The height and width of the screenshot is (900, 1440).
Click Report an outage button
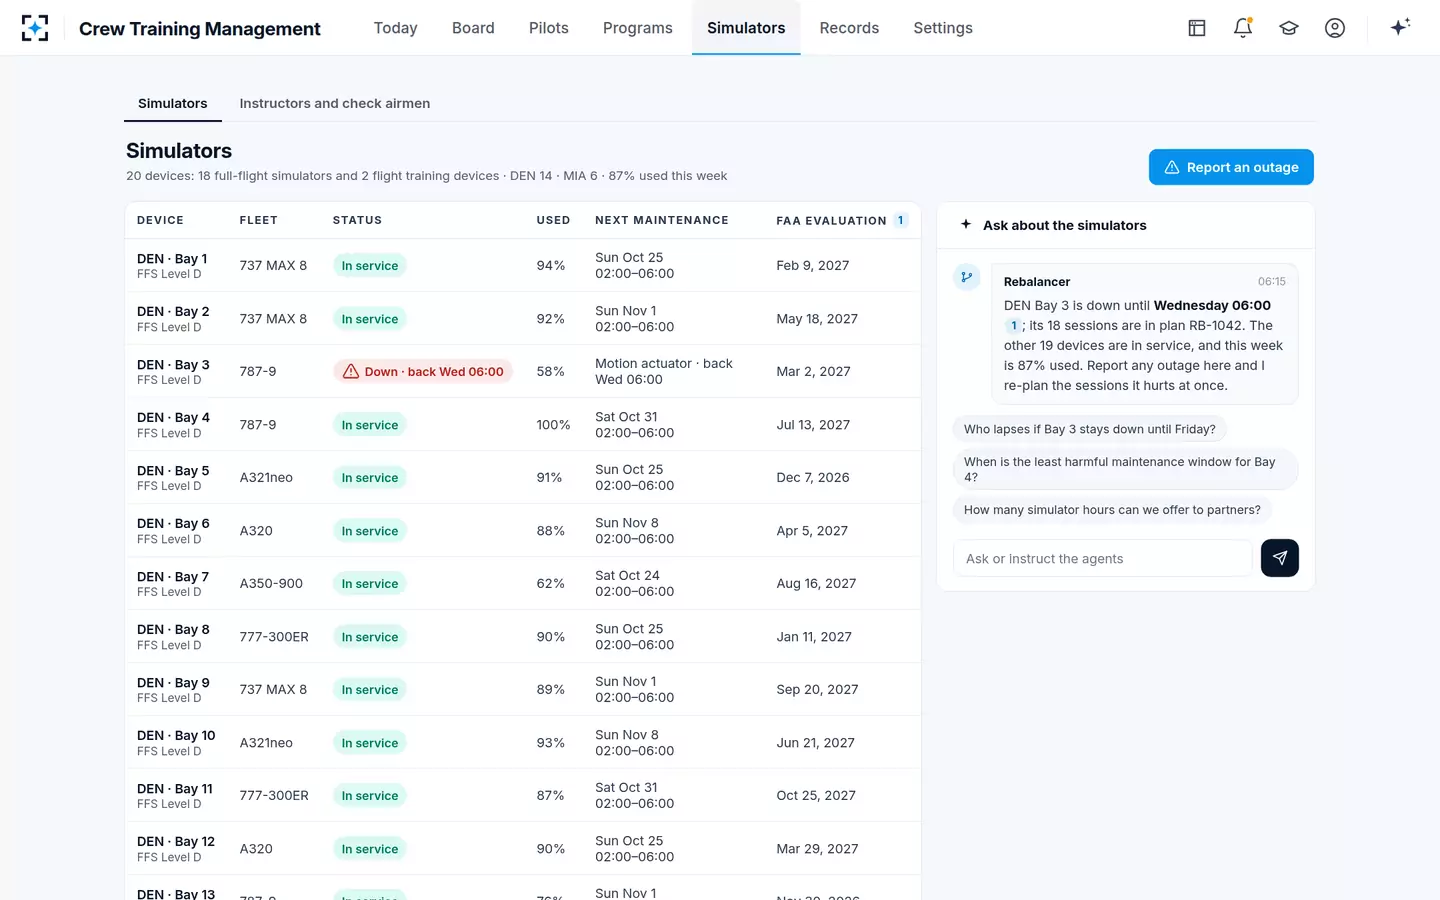pos(1231,167)
